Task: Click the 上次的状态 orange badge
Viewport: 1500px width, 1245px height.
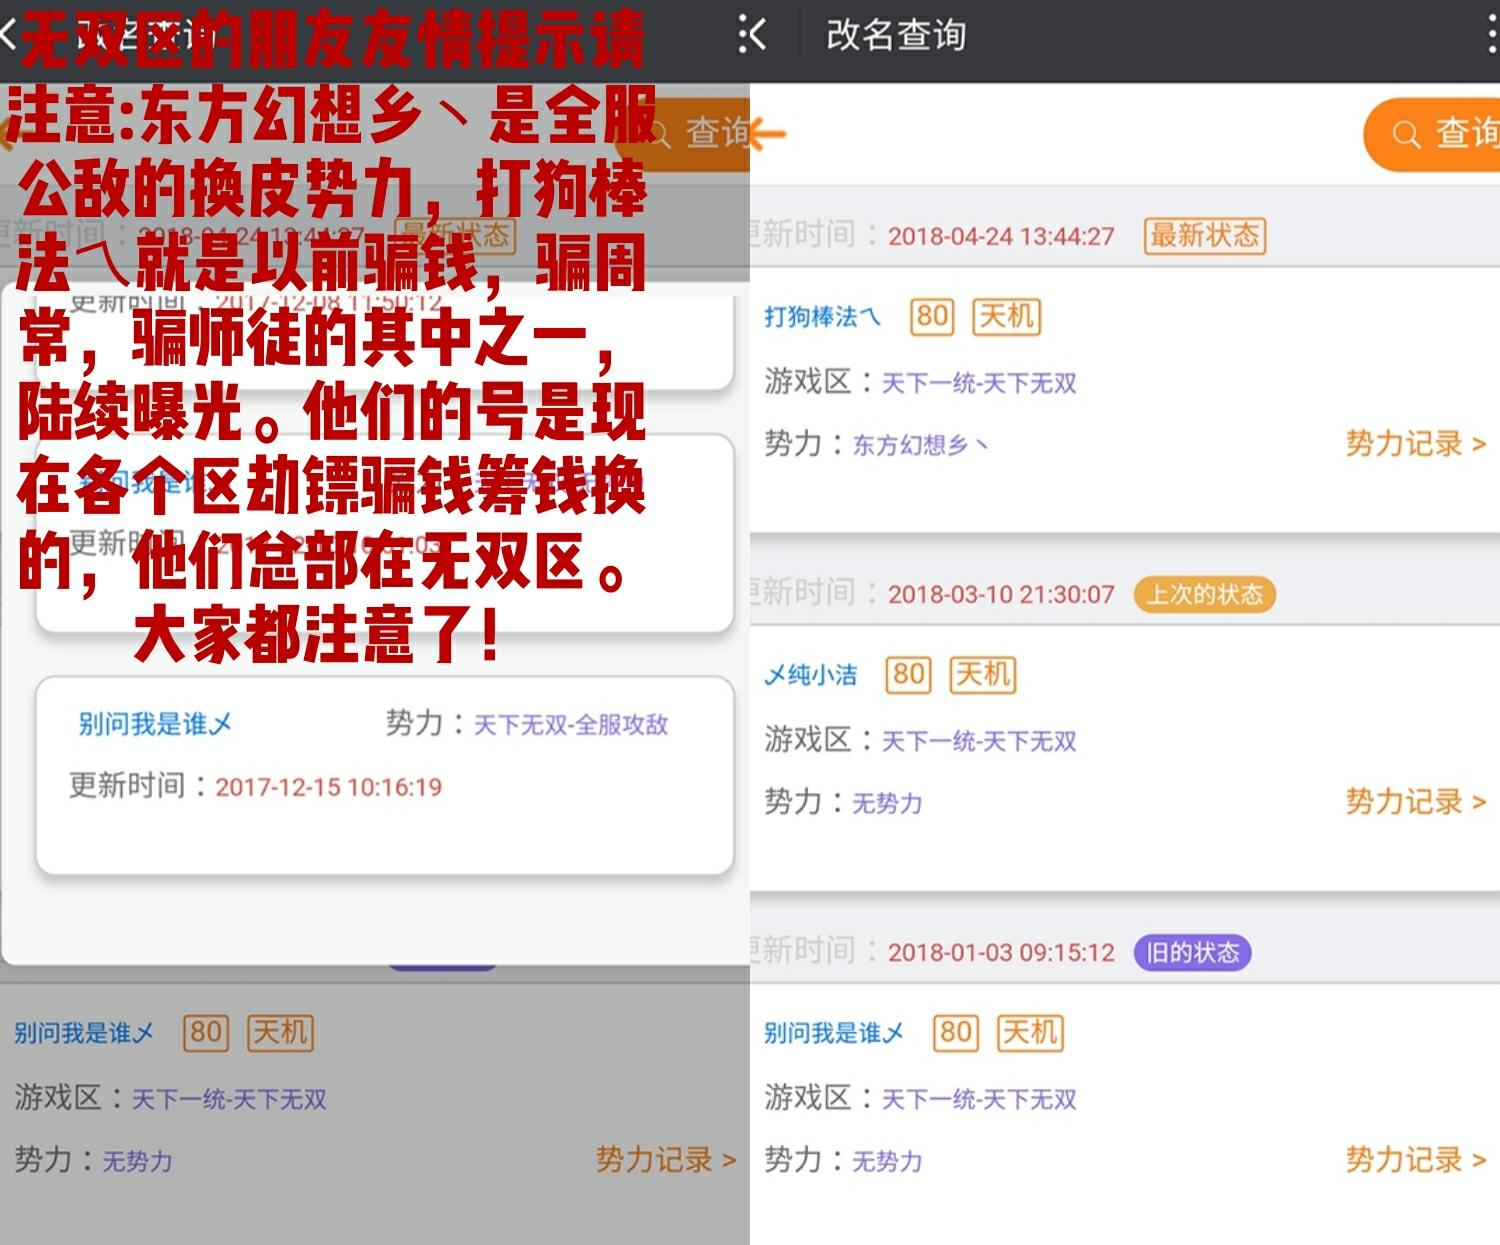Action: [1204, 594]
